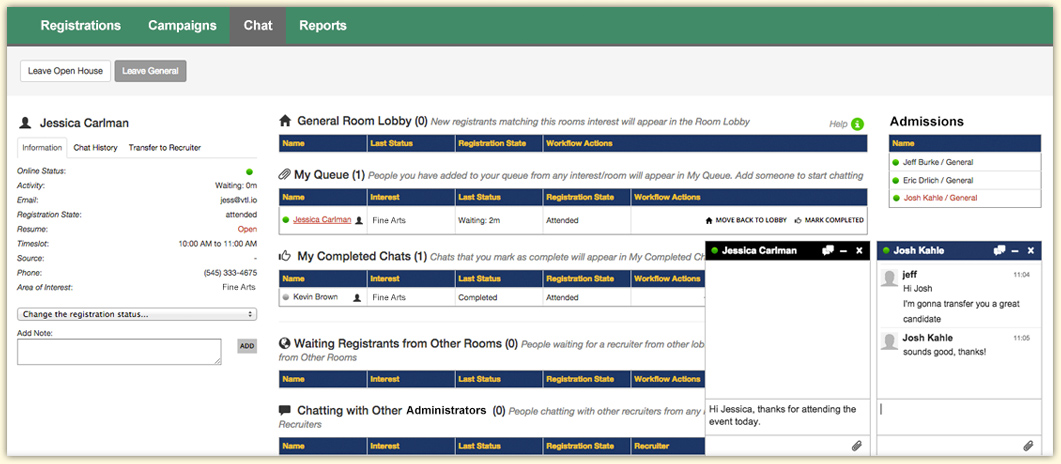
Task: Click the Add Note text field
Action: pos(119,351)
